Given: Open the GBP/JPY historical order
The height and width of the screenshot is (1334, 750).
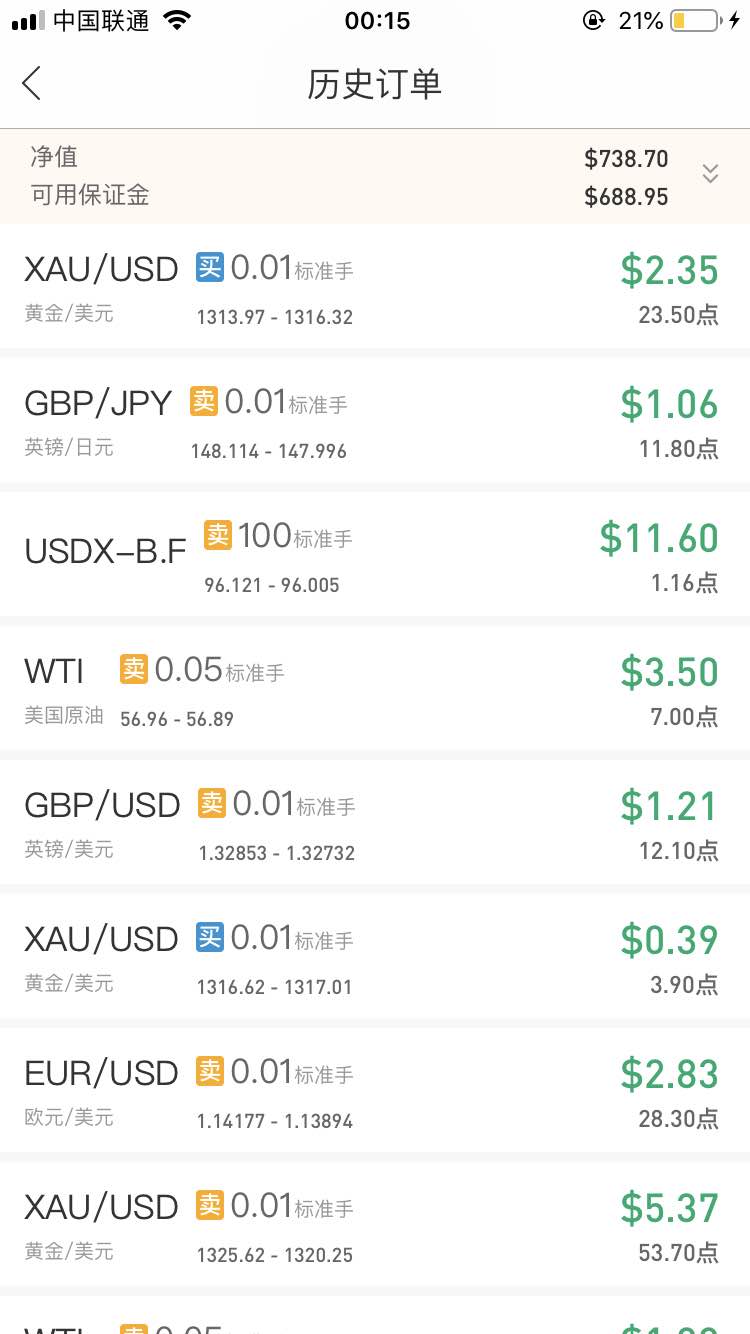Looking at the screenshot, I should pyautogui.click(x=375, y=421).
